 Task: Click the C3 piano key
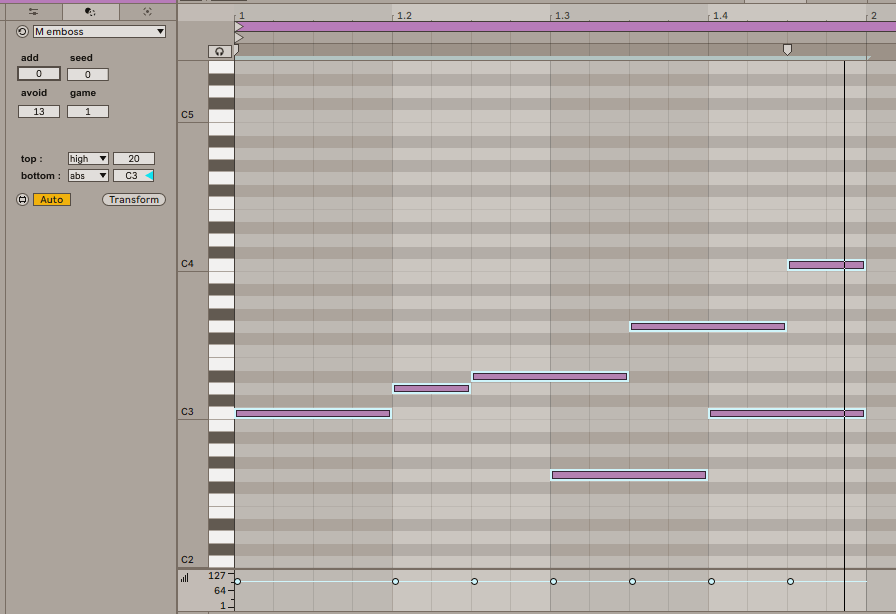(x=220, y=413)
